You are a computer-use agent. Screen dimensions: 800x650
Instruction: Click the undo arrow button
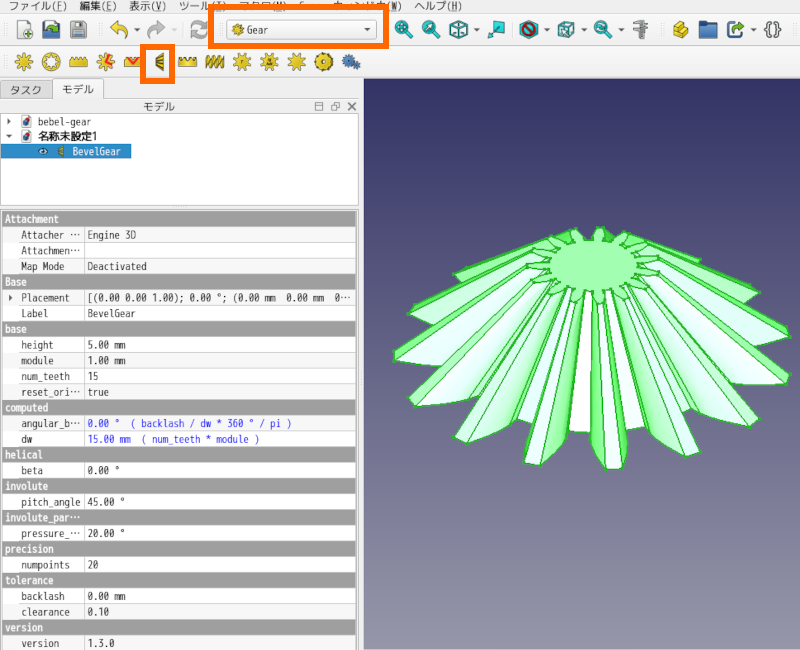coord(120,29)
